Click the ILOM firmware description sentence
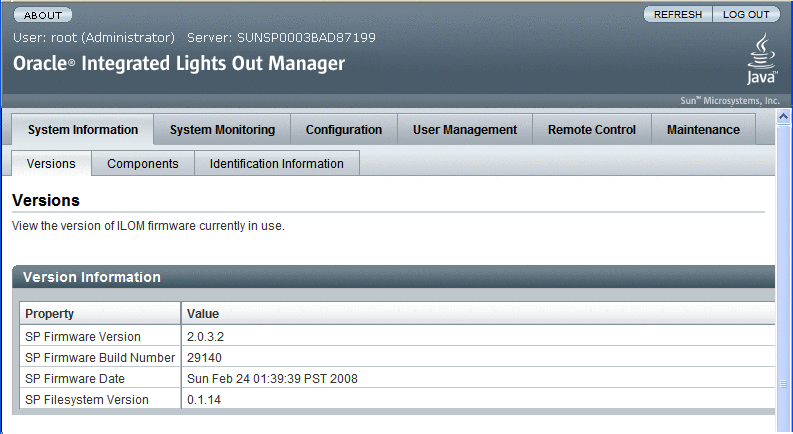Viewport: 793px width, 434px height. 148,226
